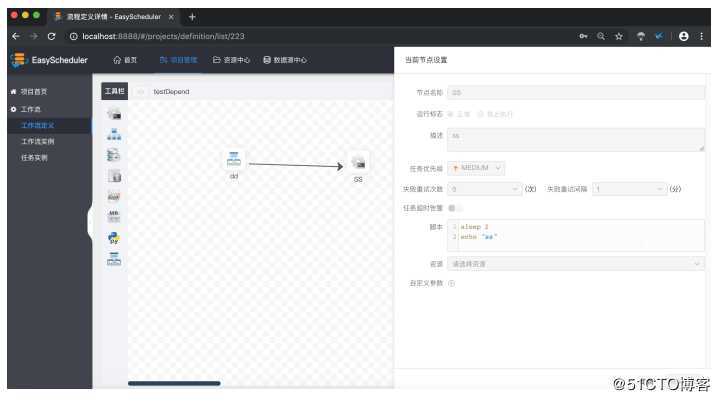This screenshot has width=720, height=401.
Task: Go forward in browser history
Action: point(34,36)
